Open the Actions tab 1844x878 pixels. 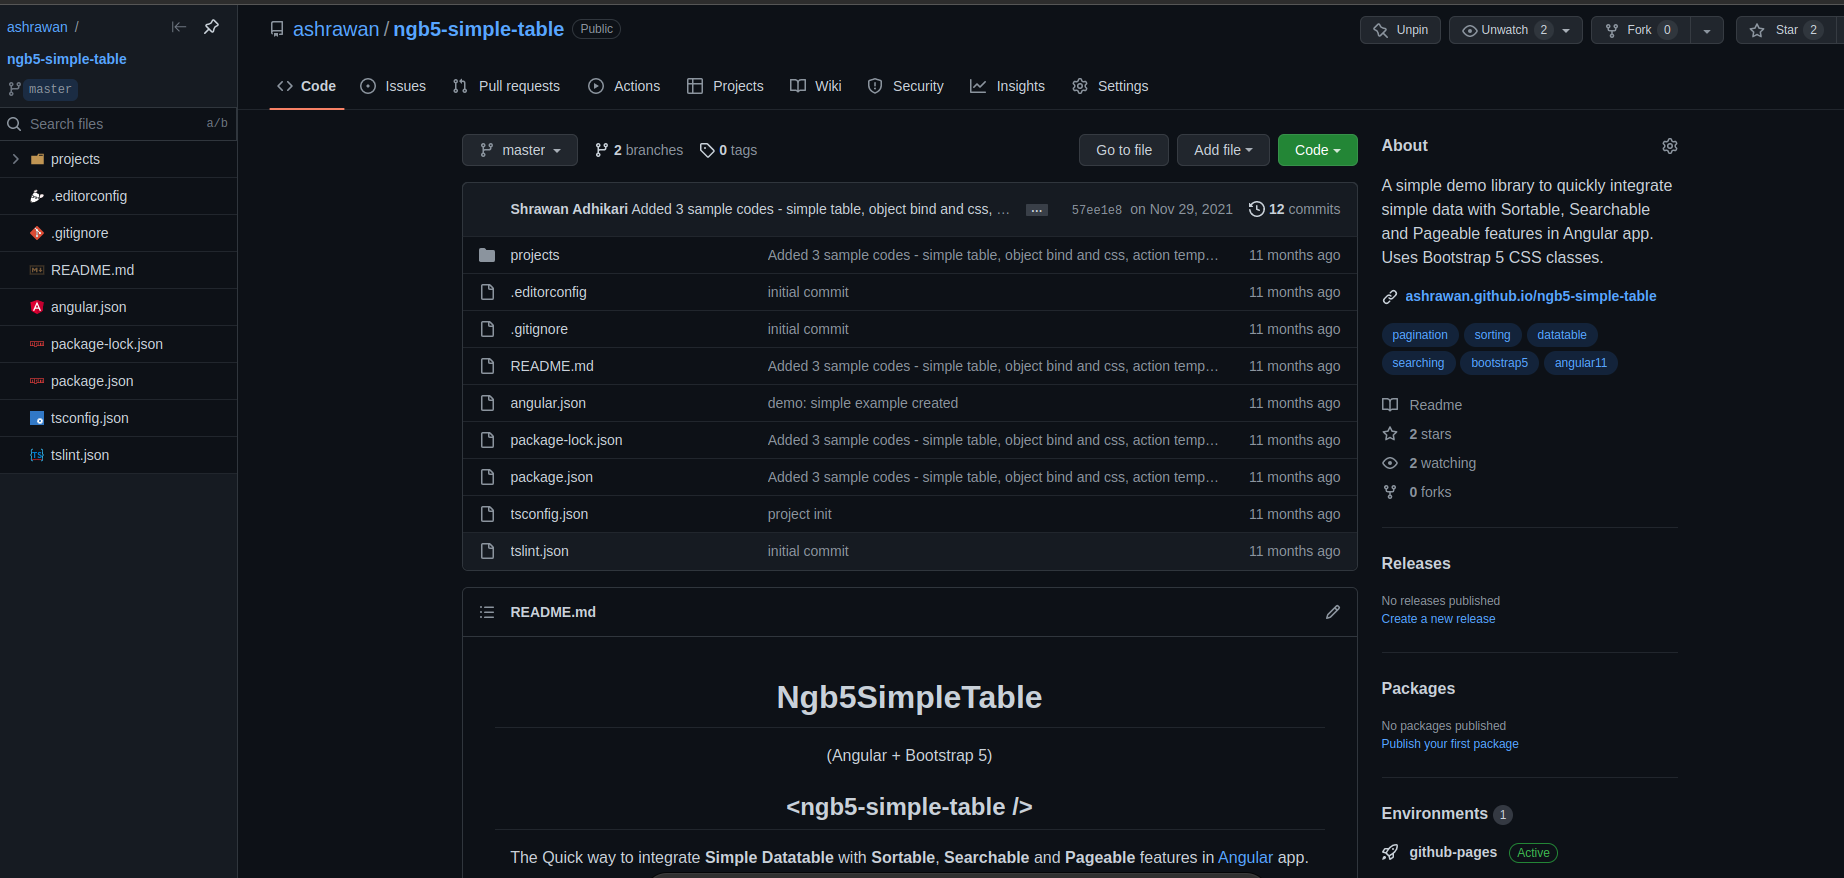pos(624,86)
